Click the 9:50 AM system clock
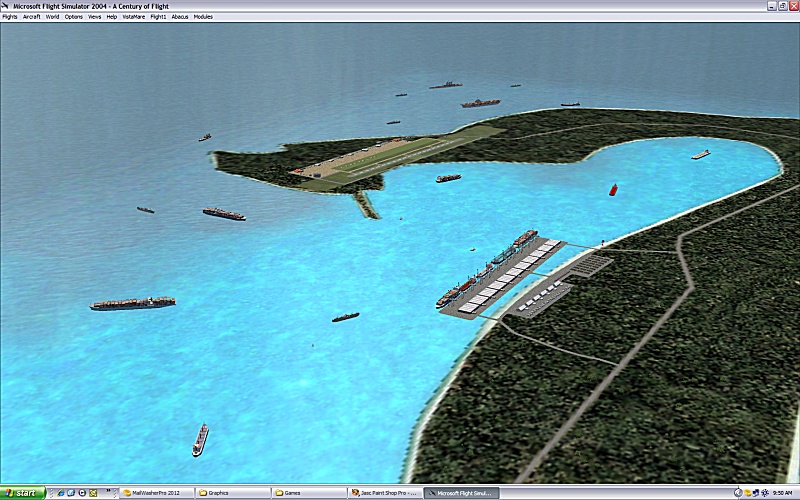 782,493
